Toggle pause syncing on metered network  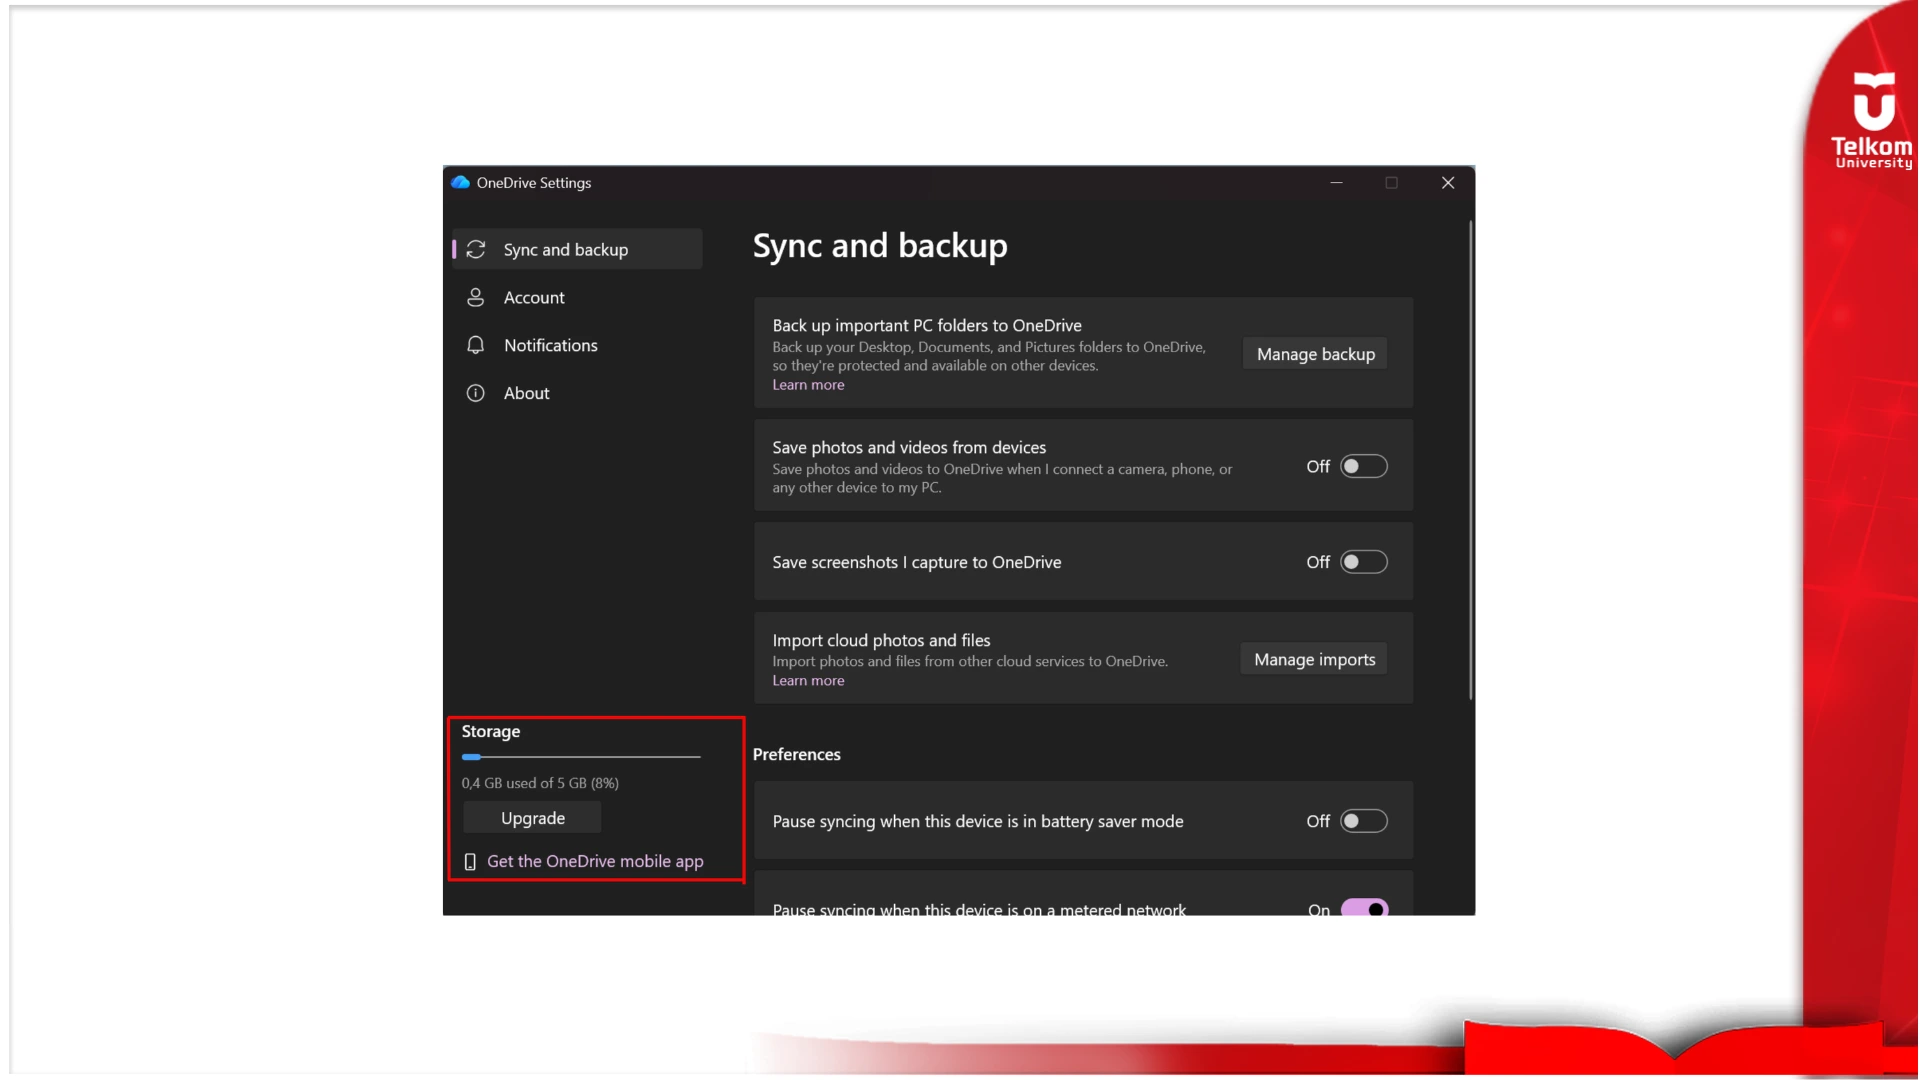1364,908
